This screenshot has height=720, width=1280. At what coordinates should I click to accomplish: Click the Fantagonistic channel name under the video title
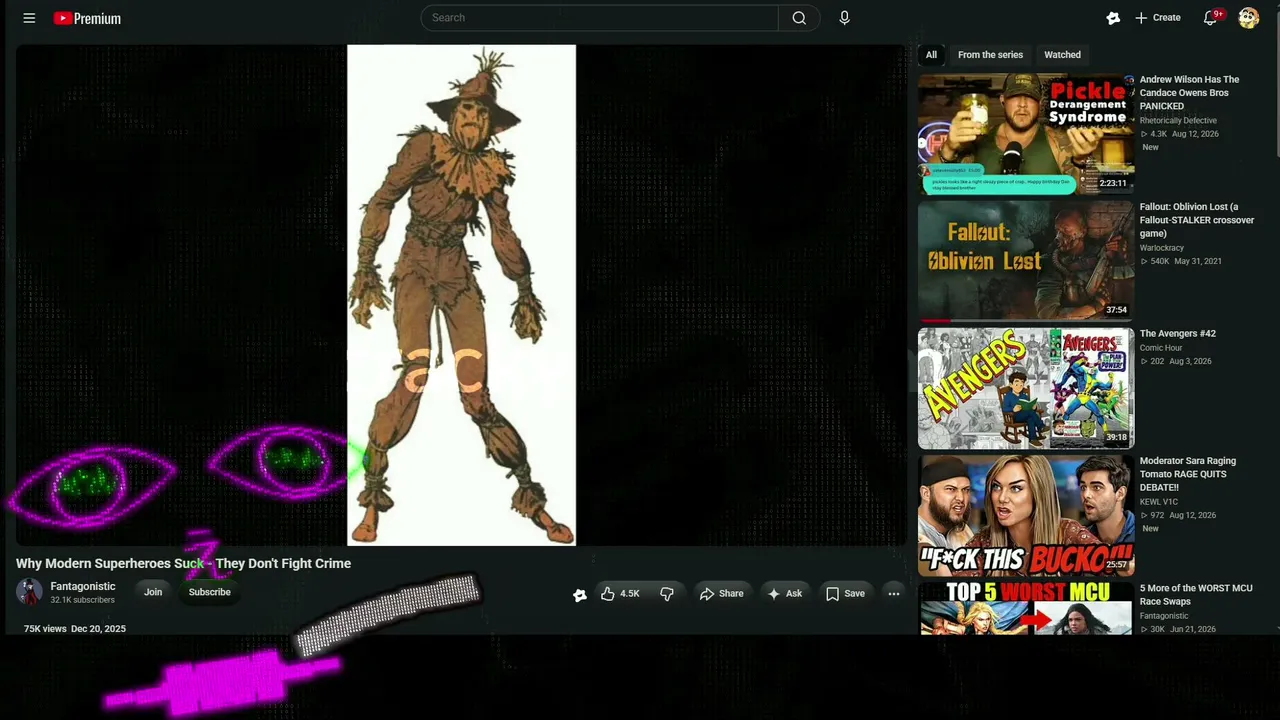coord(83,587)
